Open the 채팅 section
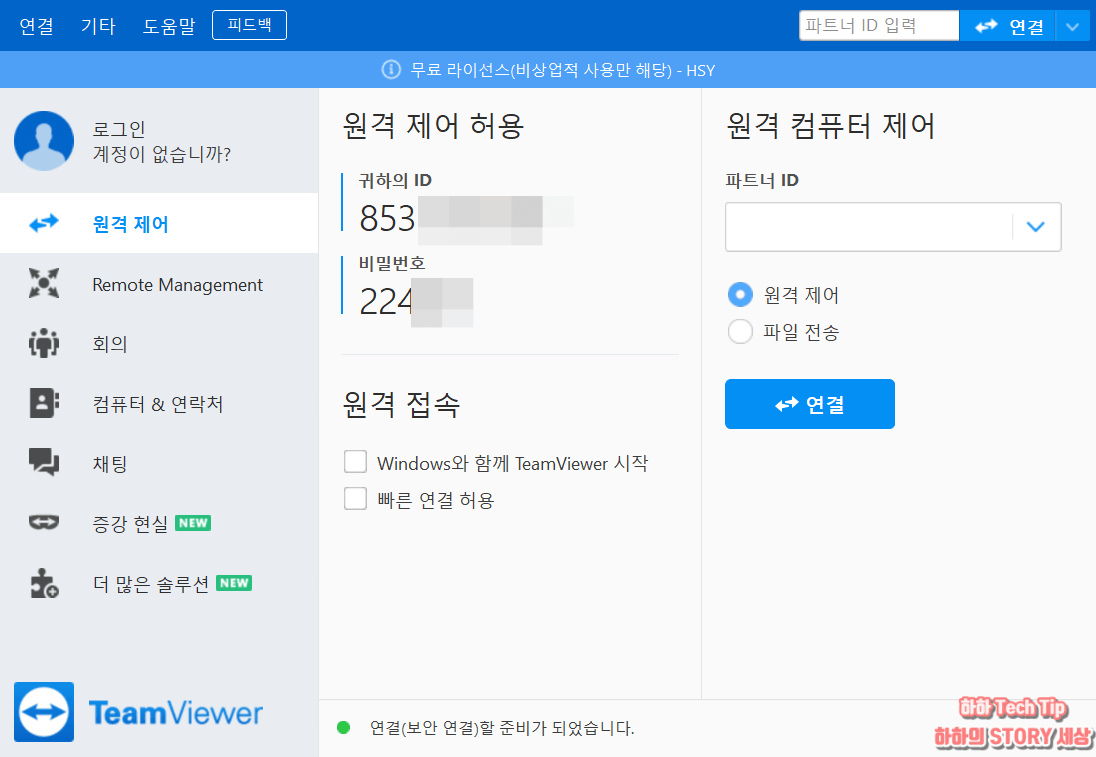Viewport: 1096px width, 757px height. click(110, 464)
